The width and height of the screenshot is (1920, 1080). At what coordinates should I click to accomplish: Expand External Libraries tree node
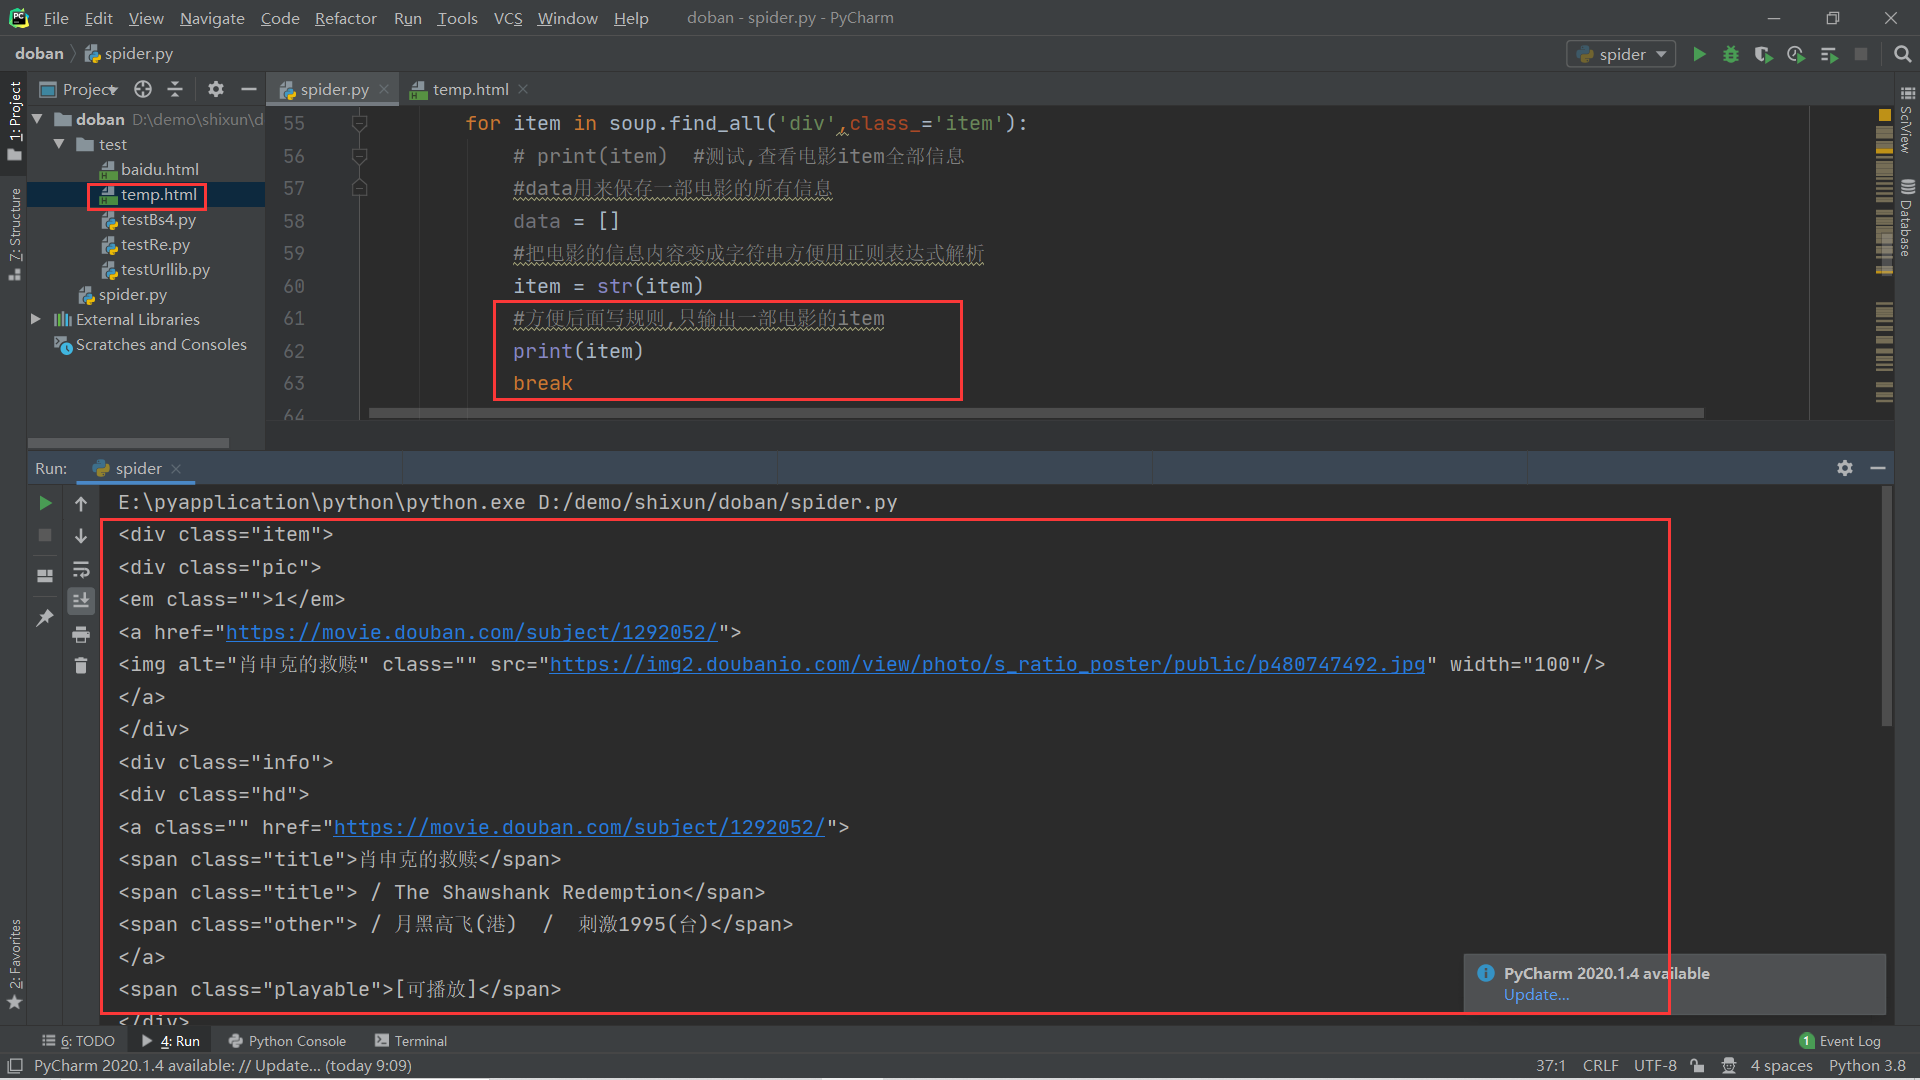pos(36,319)
